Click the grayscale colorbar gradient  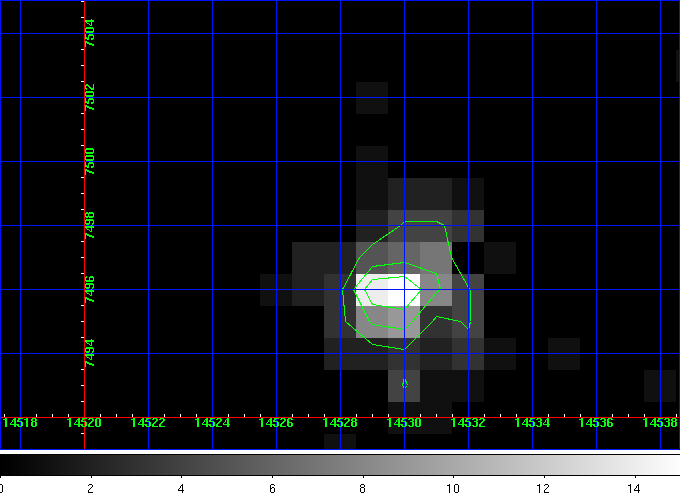click(340, 465)
